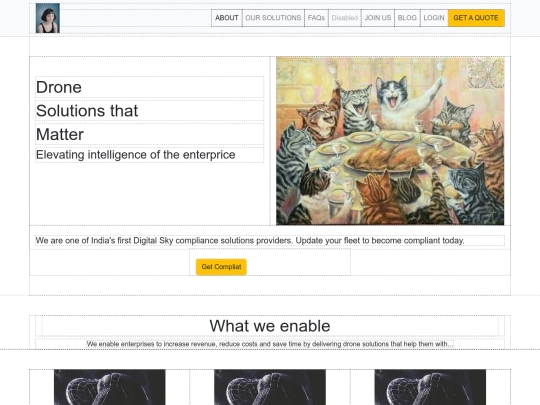Open the ABOUT menu item
Image resolution: width=540 pixels, height=405 pixels.
[227, 18]
